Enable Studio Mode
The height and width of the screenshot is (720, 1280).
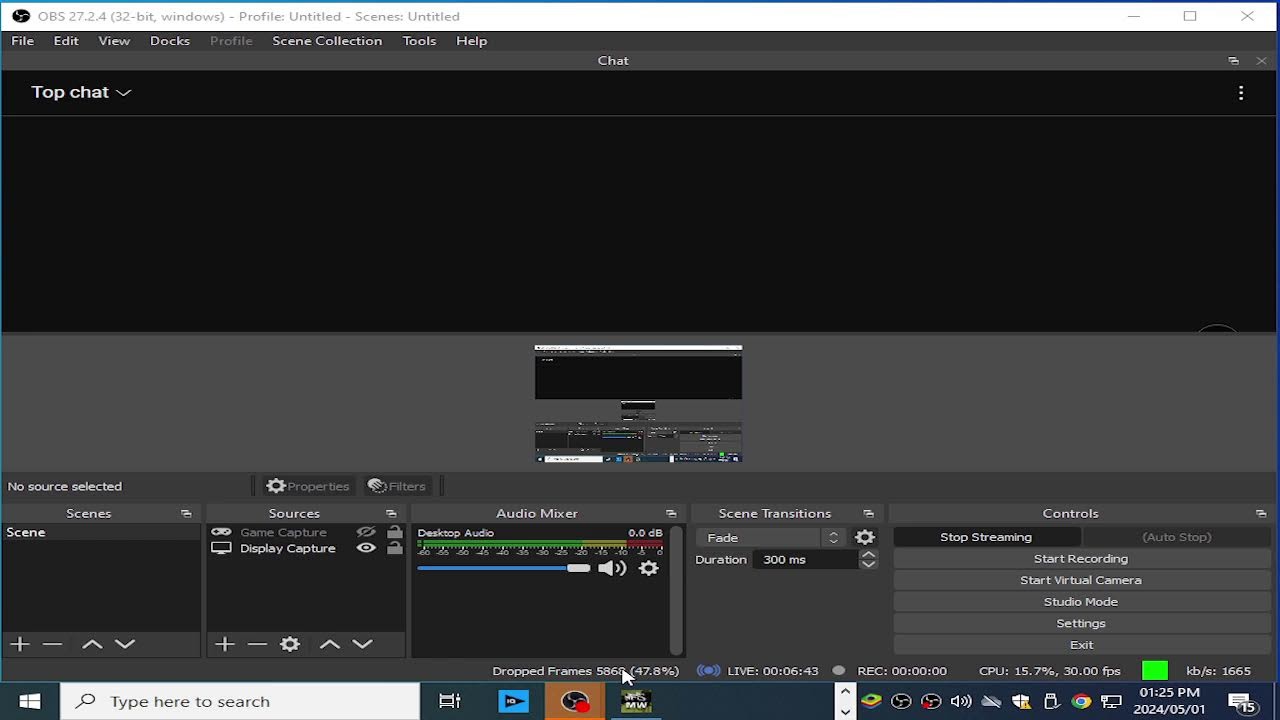1081,602
